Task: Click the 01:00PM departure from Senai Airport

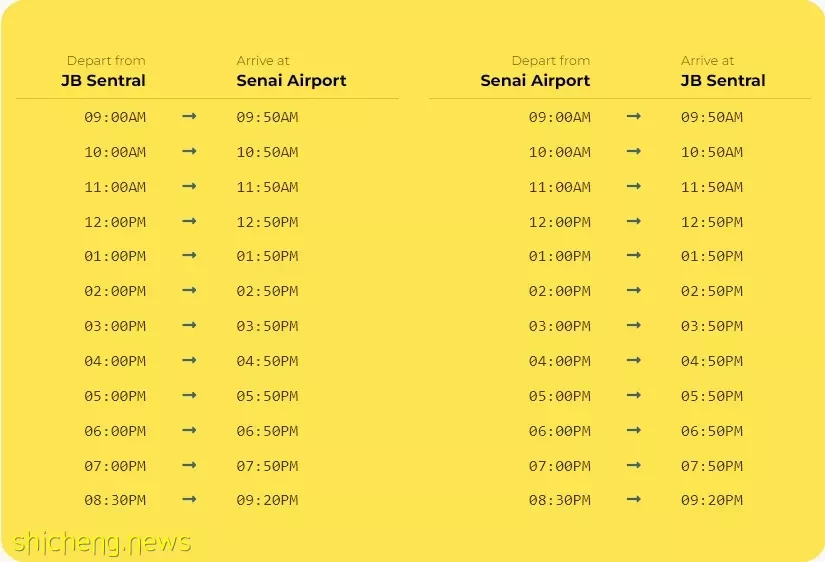Action: pyautogui.click(x=560, y=256)
